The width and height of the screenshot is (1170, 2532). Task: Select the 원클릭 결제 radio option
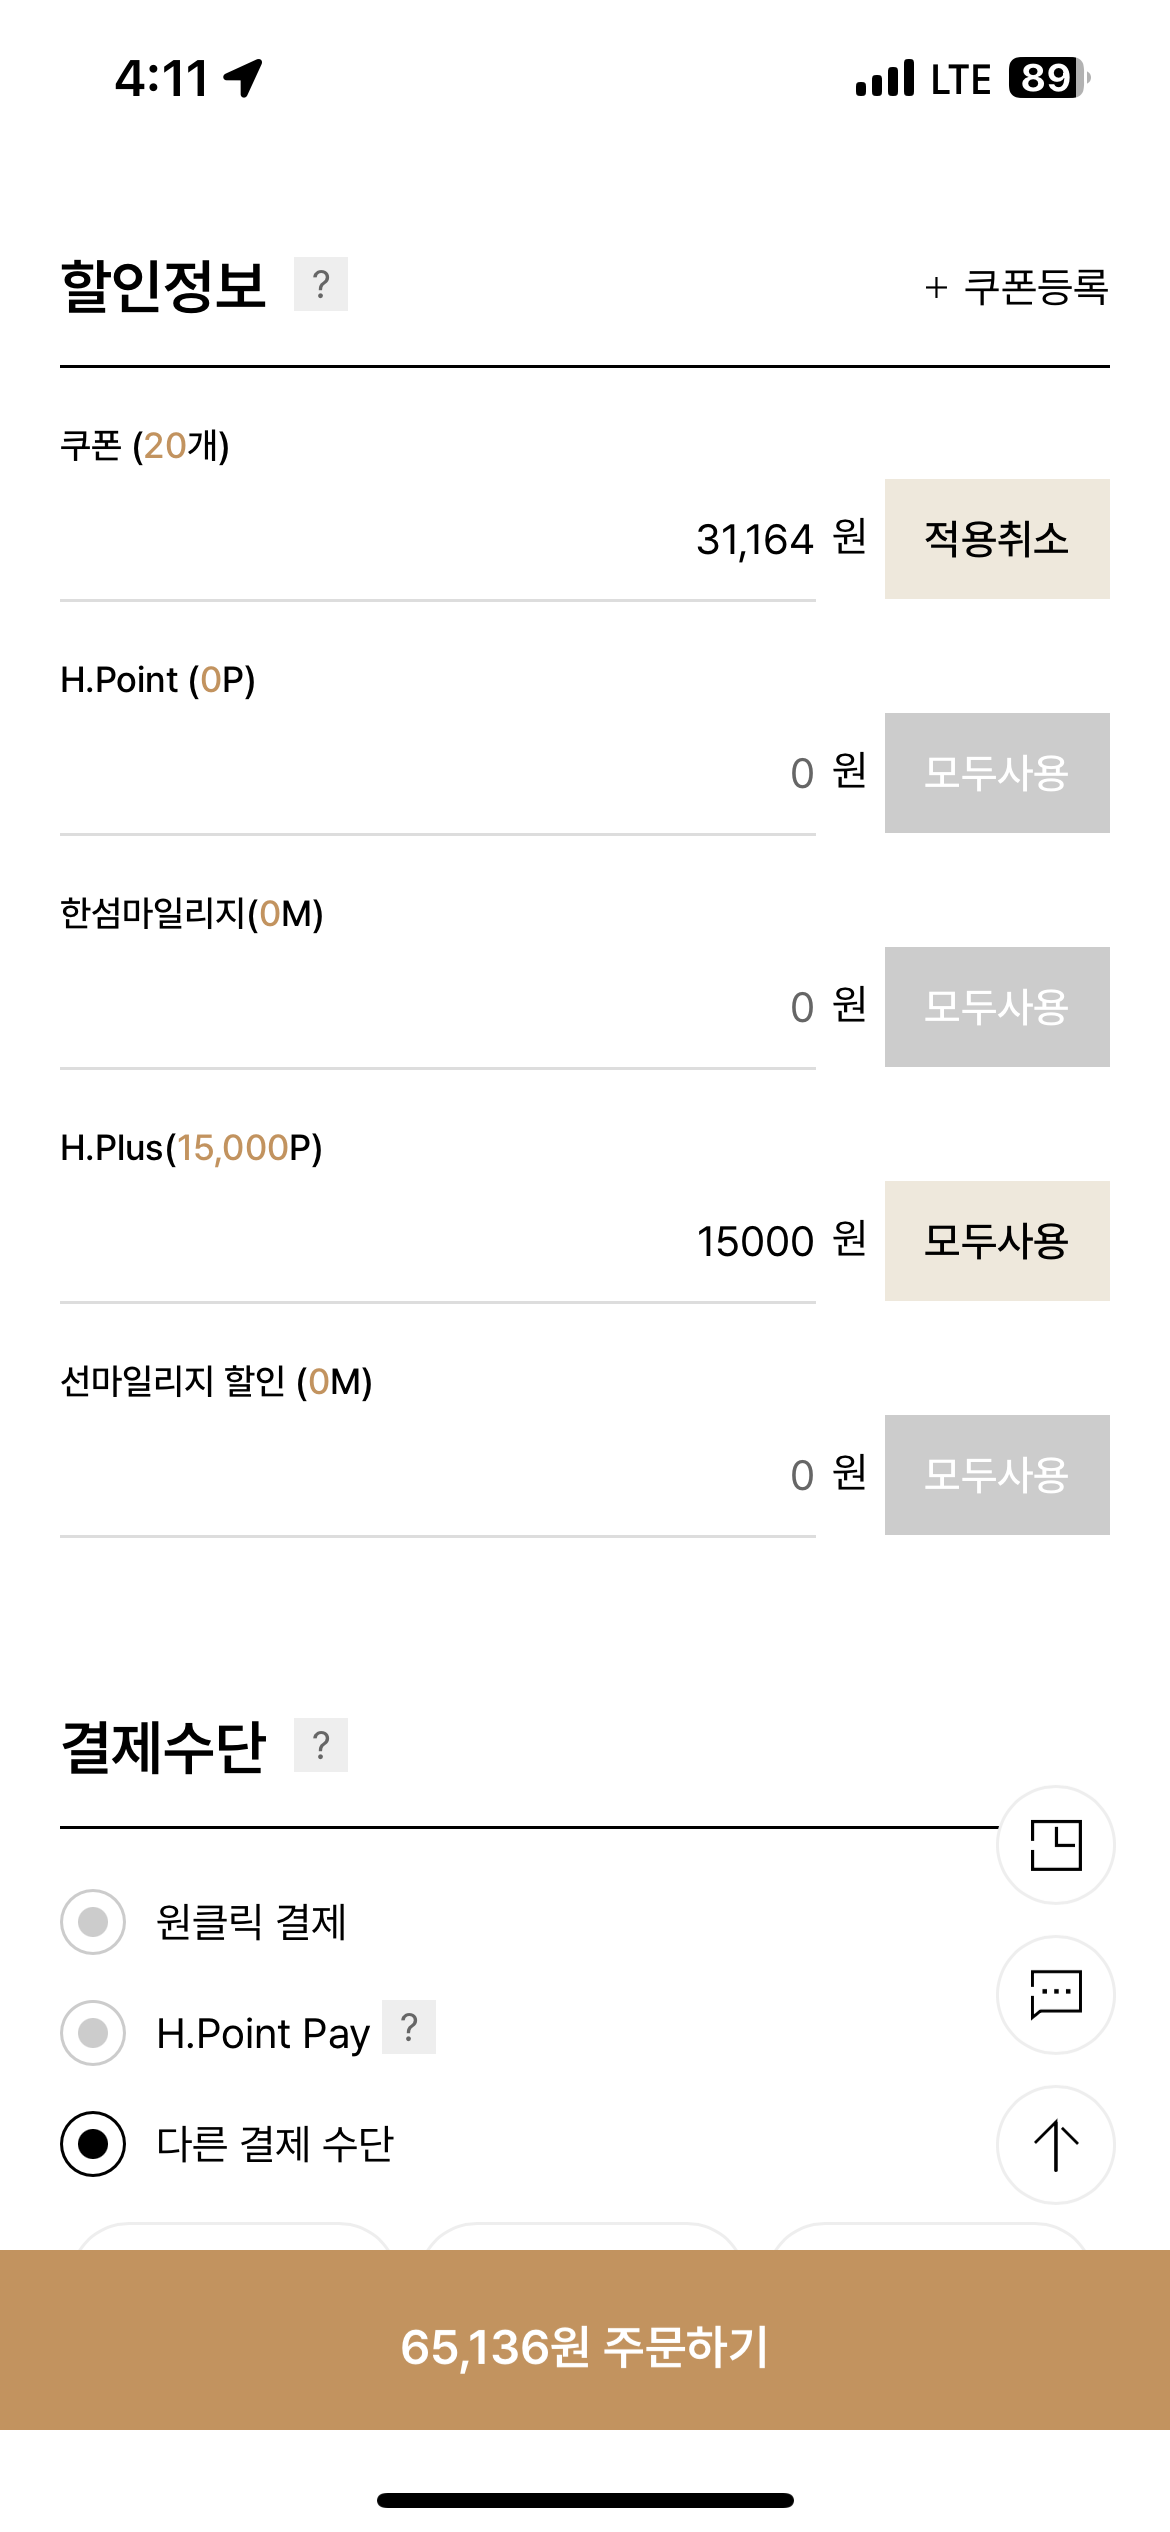(93, 1922)
